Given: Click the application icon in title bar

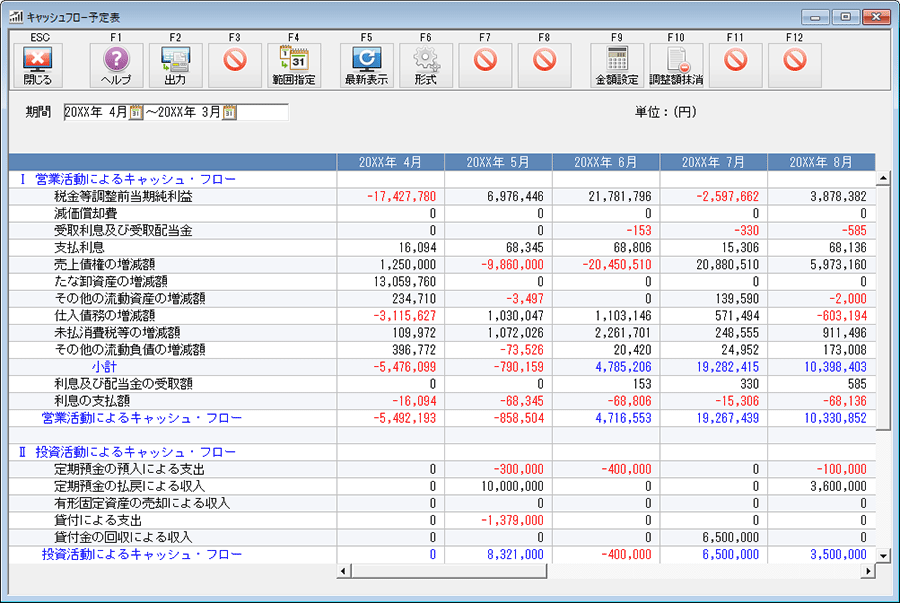Looking at the screenshot, I should [x=16, y=17].
